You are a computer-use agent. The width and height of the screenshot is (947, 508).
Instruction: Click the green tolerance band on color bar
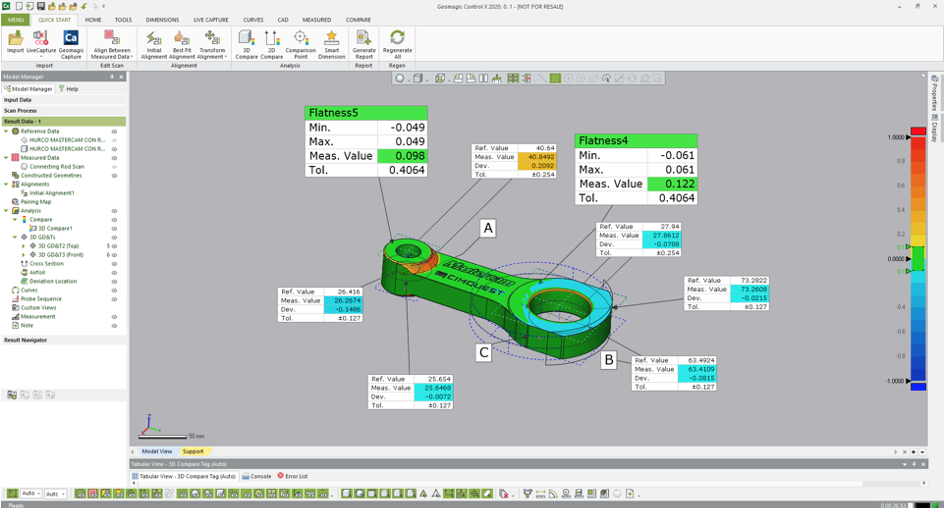click(918, 259)
